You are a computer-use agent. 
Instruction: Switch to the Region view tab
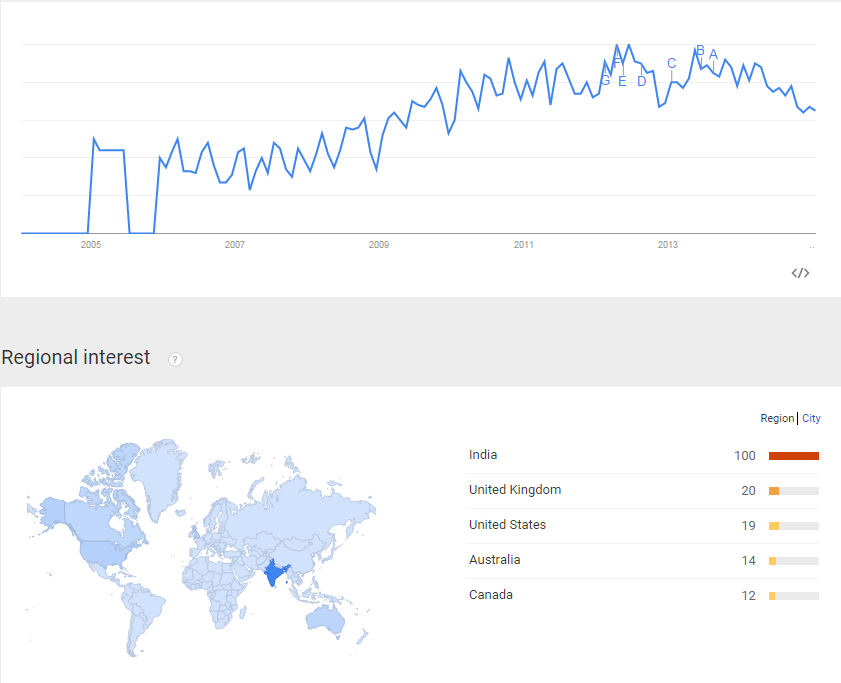(x=777, y=418)
